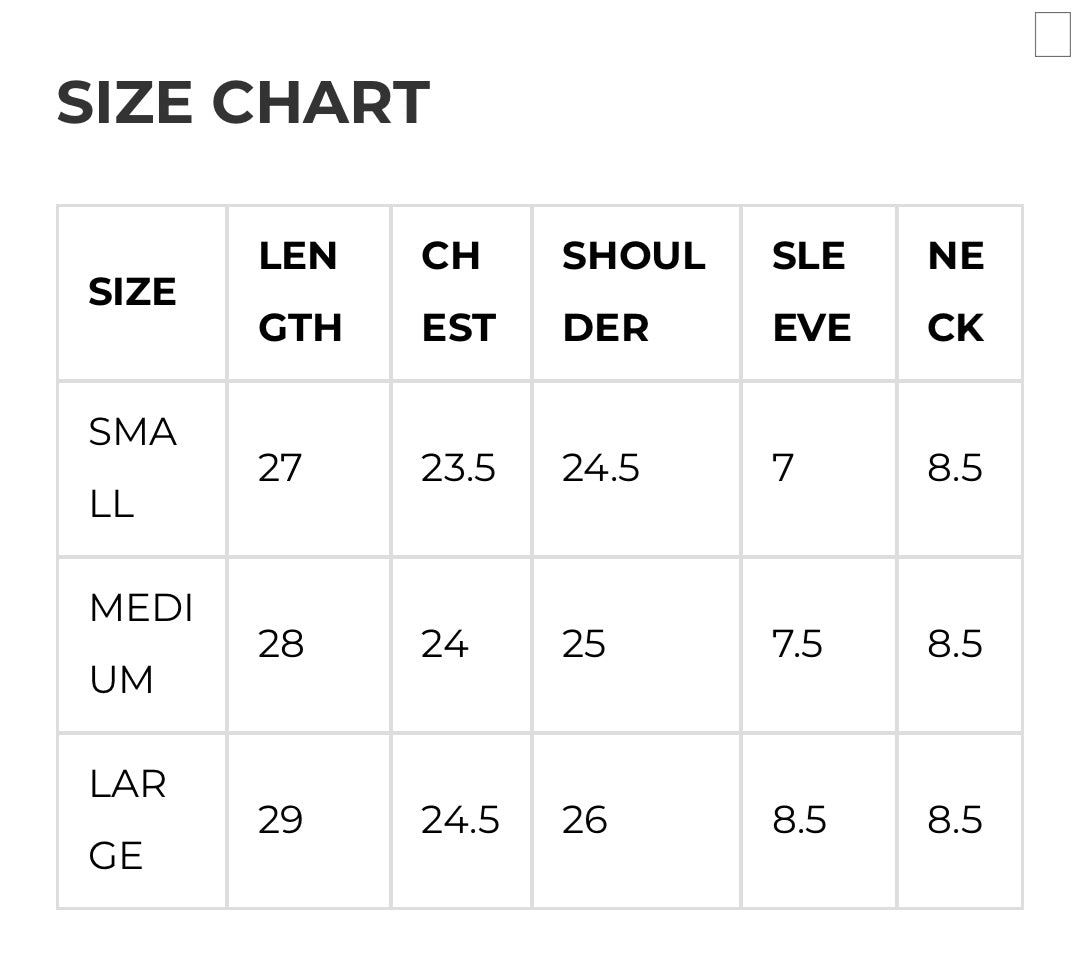
Task: Select the SIZE column header
Action: pyautogui.click(x=132, y=292)
